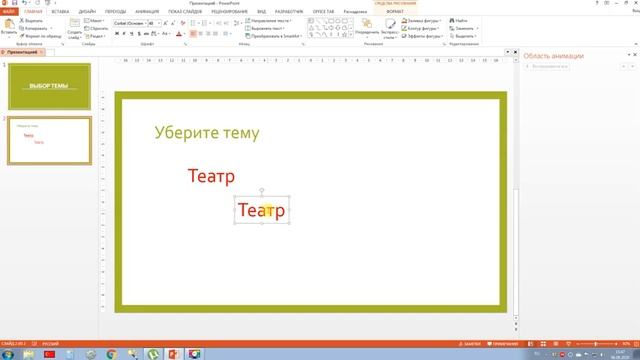Click the Font Color red A swatch
The width and height of the screenshot is (640, 360).
(178, 34)
